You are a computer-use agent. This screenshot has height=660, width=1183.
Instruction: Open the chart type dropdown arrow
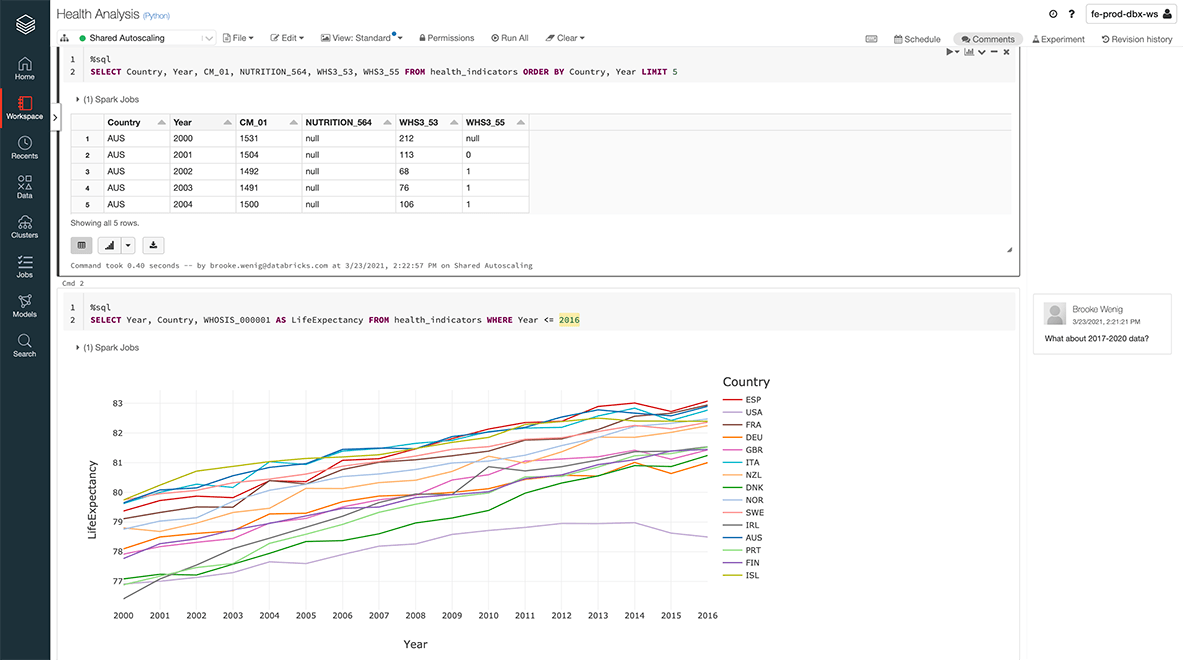tap(128, 245)
